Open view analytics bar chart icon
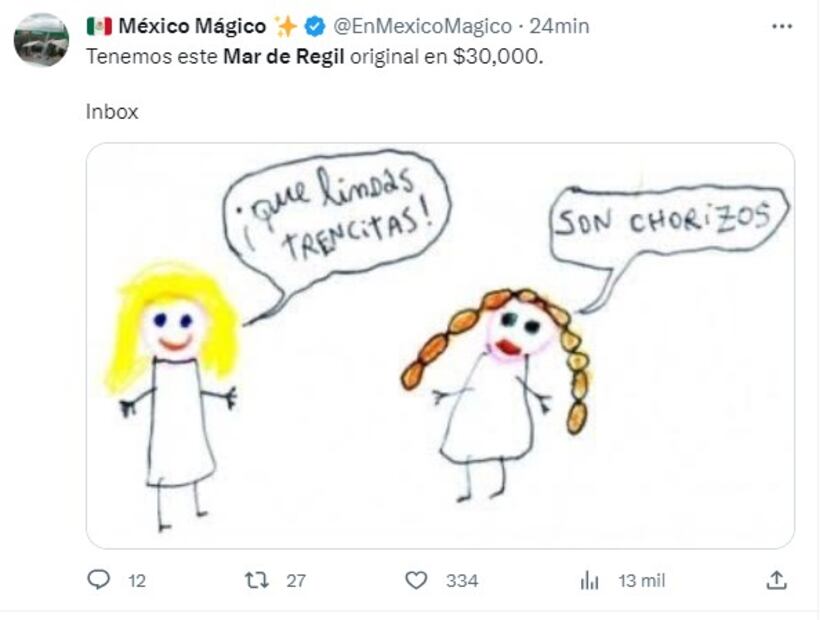The width and height of the screenshot is (823, 620). click(x=590, y=580)
